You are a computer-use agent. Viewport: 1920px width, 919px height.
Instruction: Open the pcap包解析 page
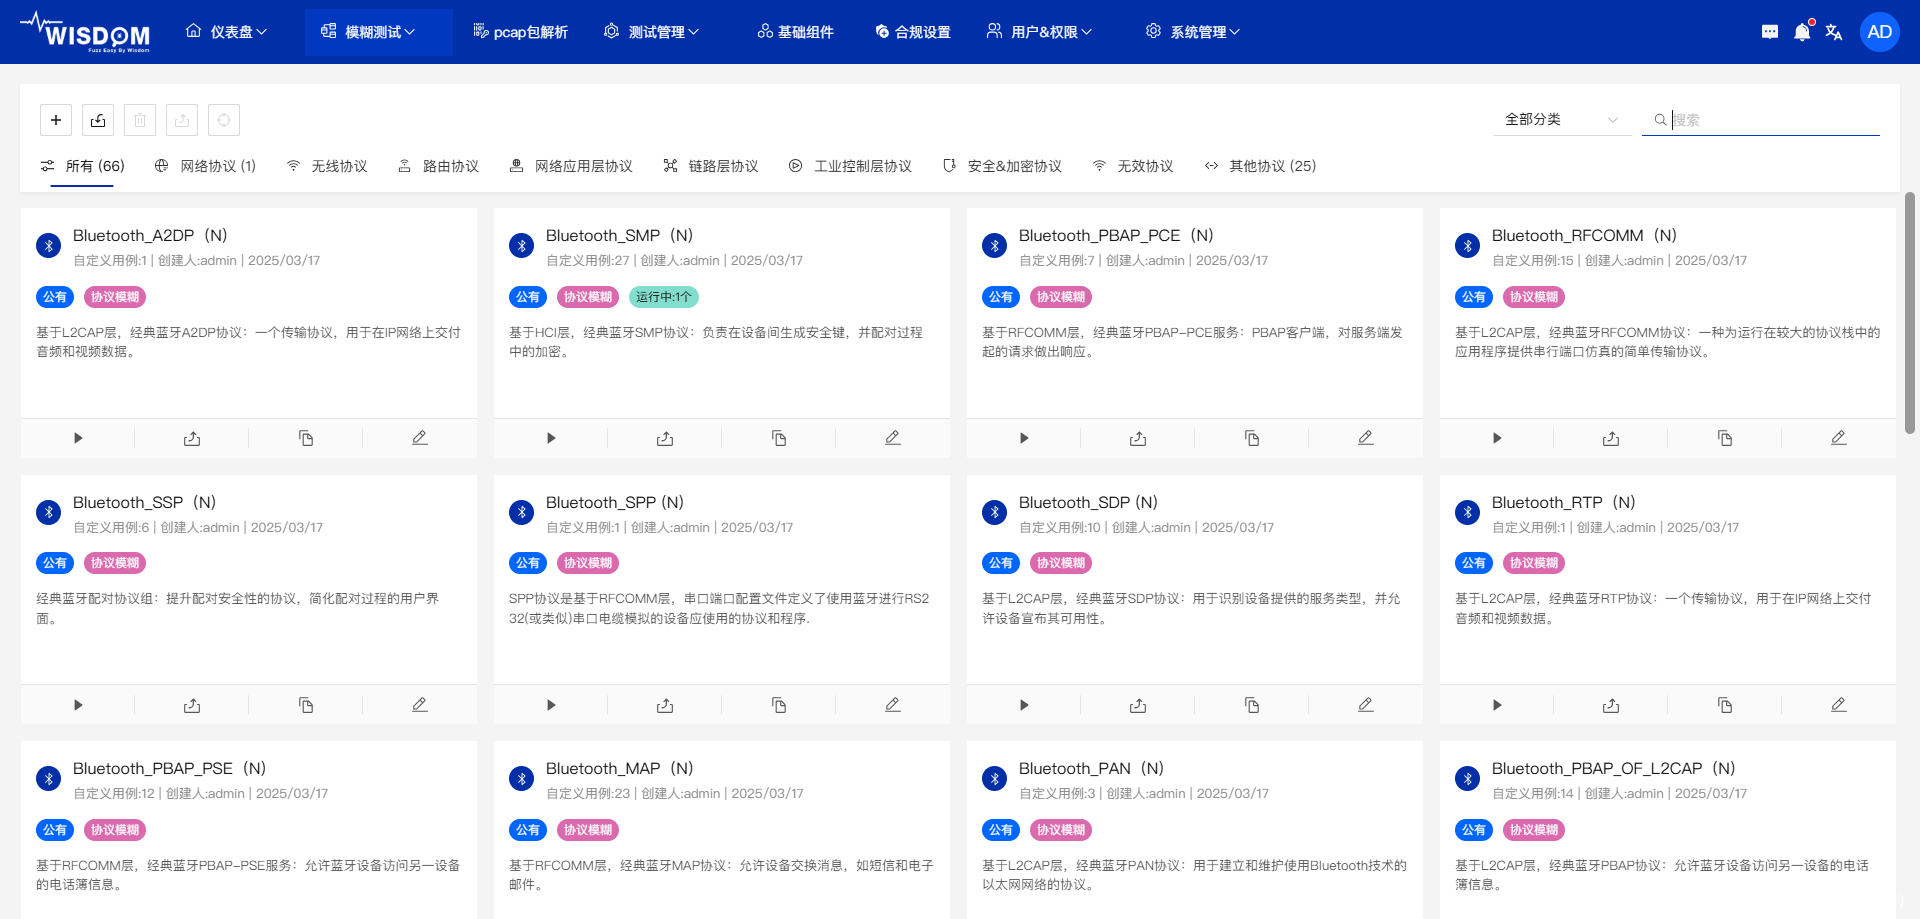[521, 32]
